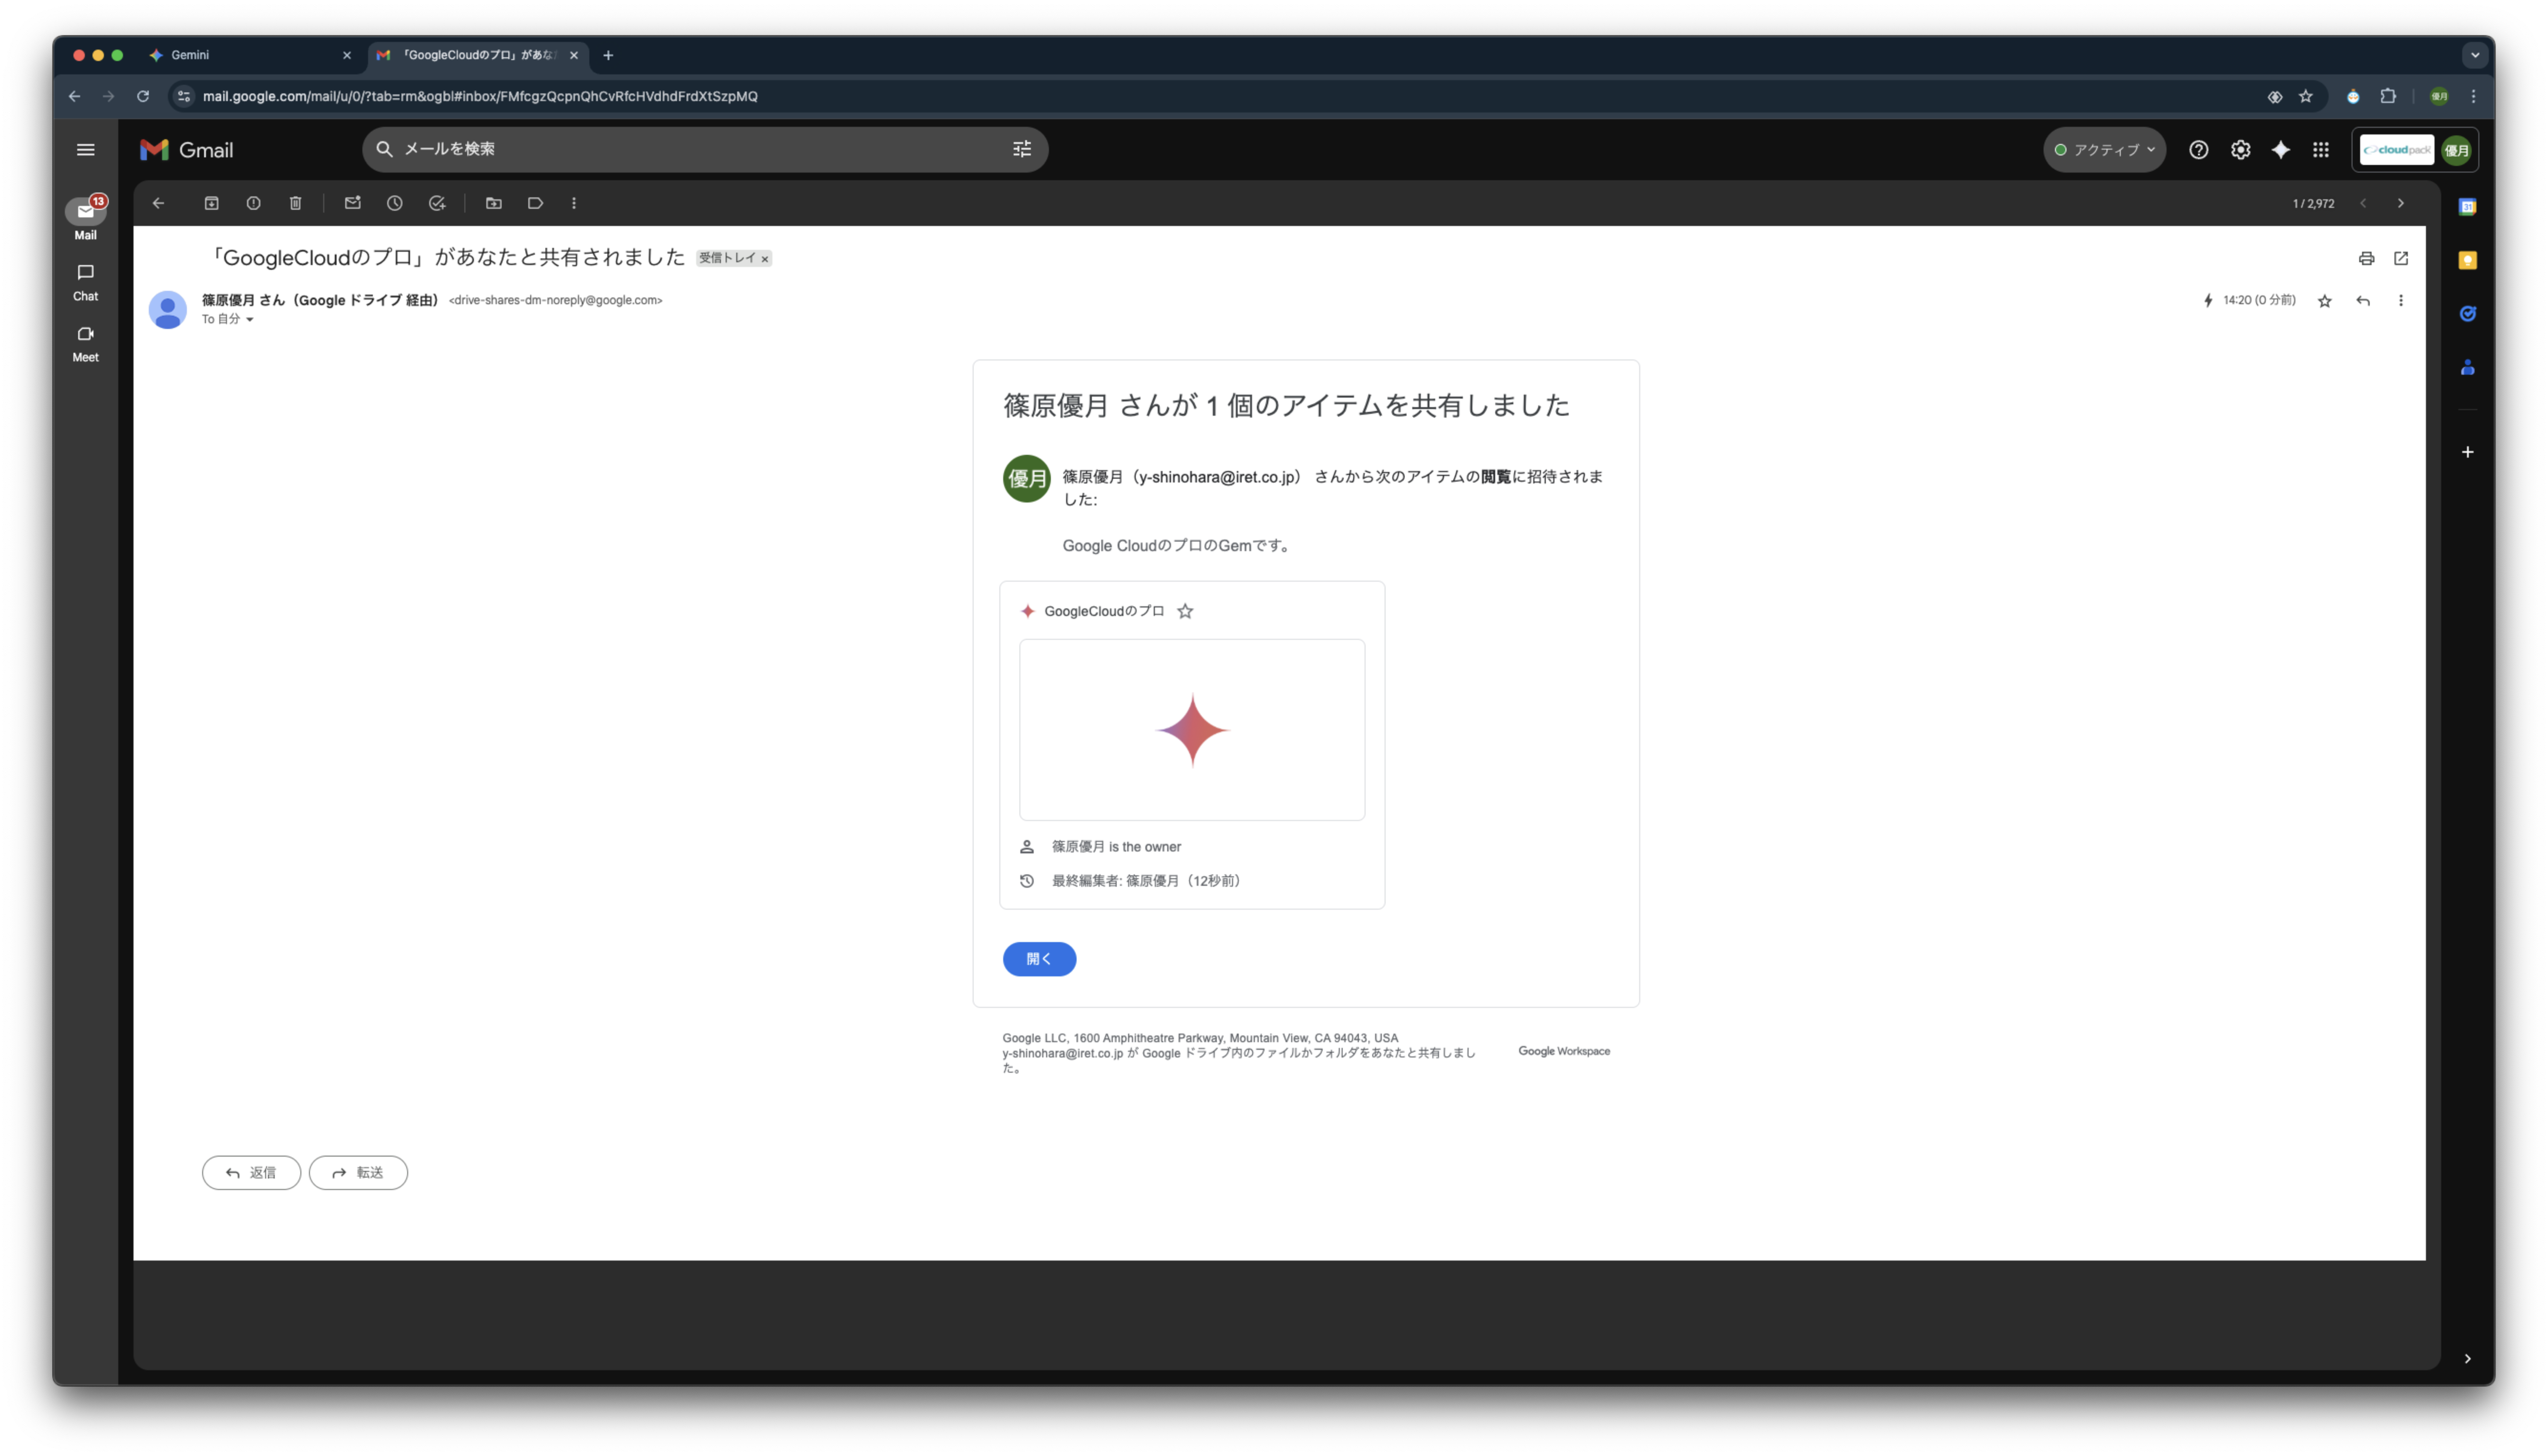Viewport: 2548px width, 1456px height.
Task: Click the sender's profile avatar
Action: pos(168,310)
